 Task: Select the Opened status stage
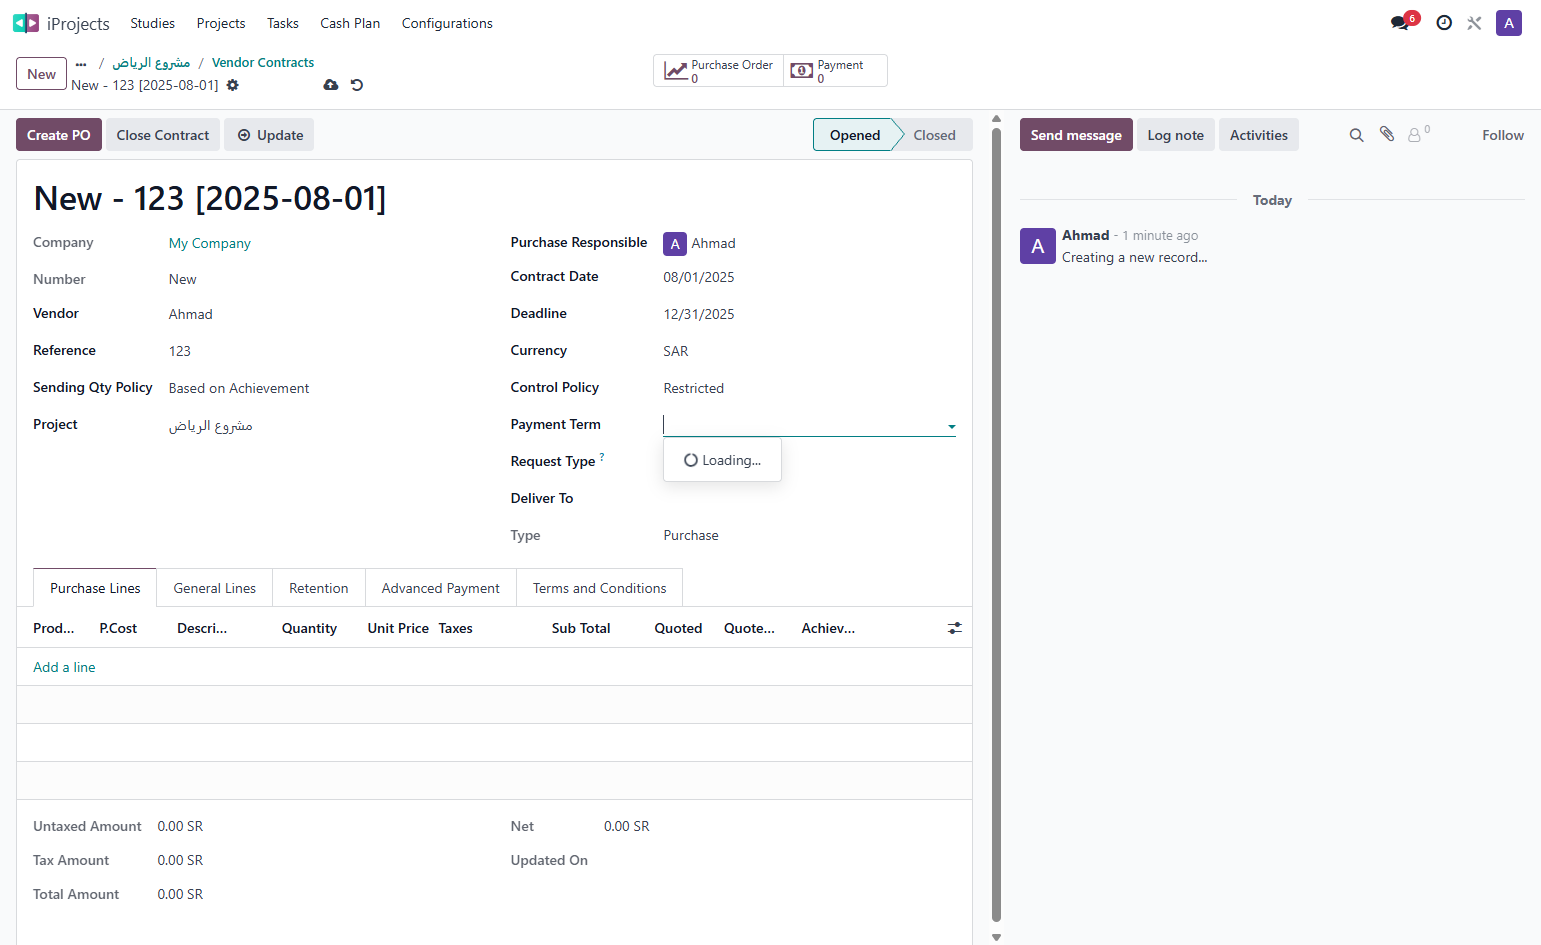coord(854,135)
